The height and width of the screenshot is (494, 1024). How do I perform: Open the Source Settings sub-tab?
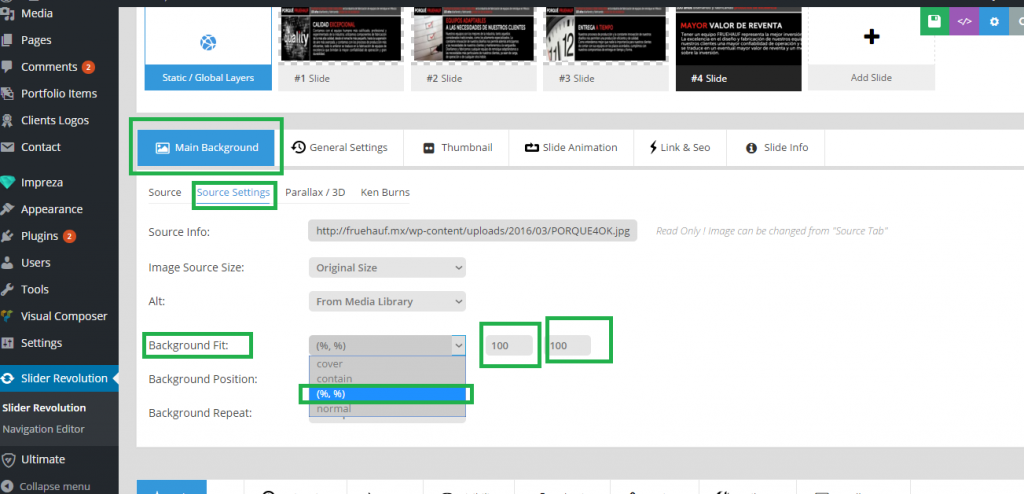pos(233,192)
